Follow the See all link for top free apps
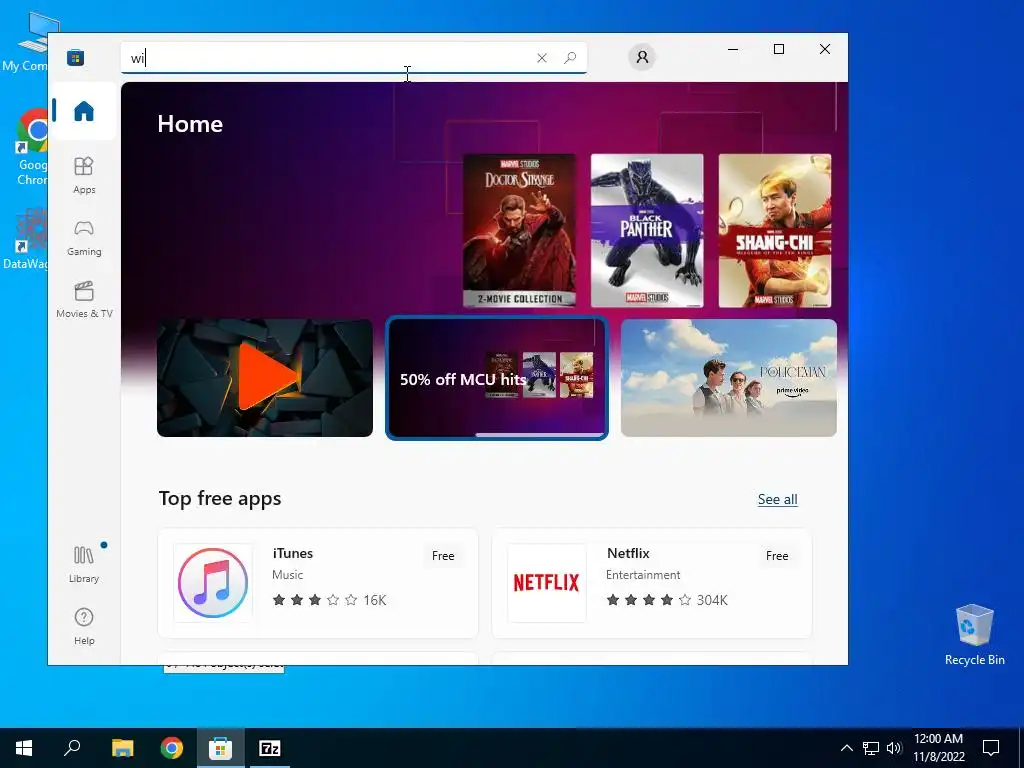1024x768 pixels. coord(777,500)
